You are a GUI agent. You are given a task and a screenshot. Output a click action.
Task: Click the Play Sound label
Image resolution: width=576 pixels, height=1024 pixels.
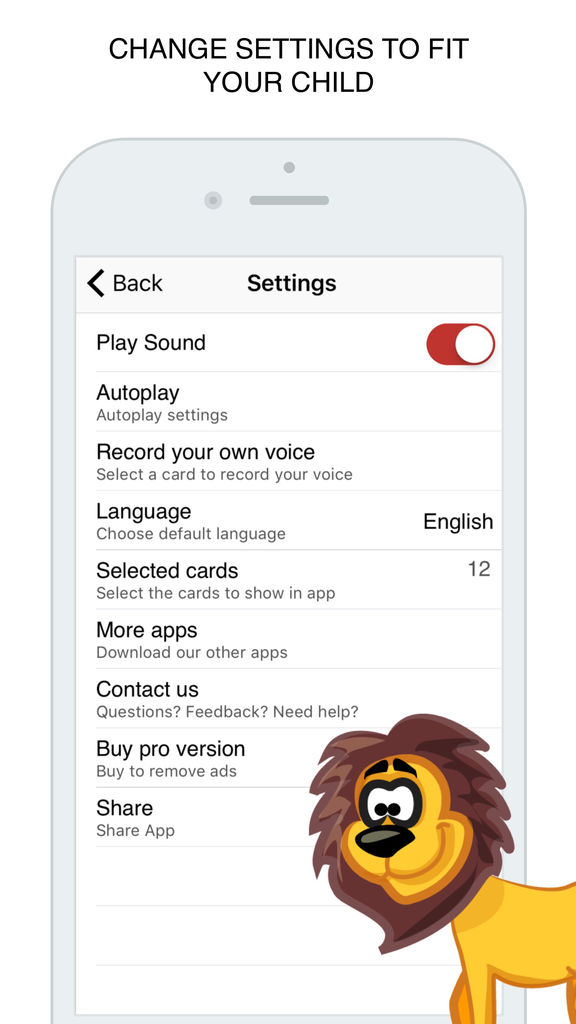coord(151,343)
